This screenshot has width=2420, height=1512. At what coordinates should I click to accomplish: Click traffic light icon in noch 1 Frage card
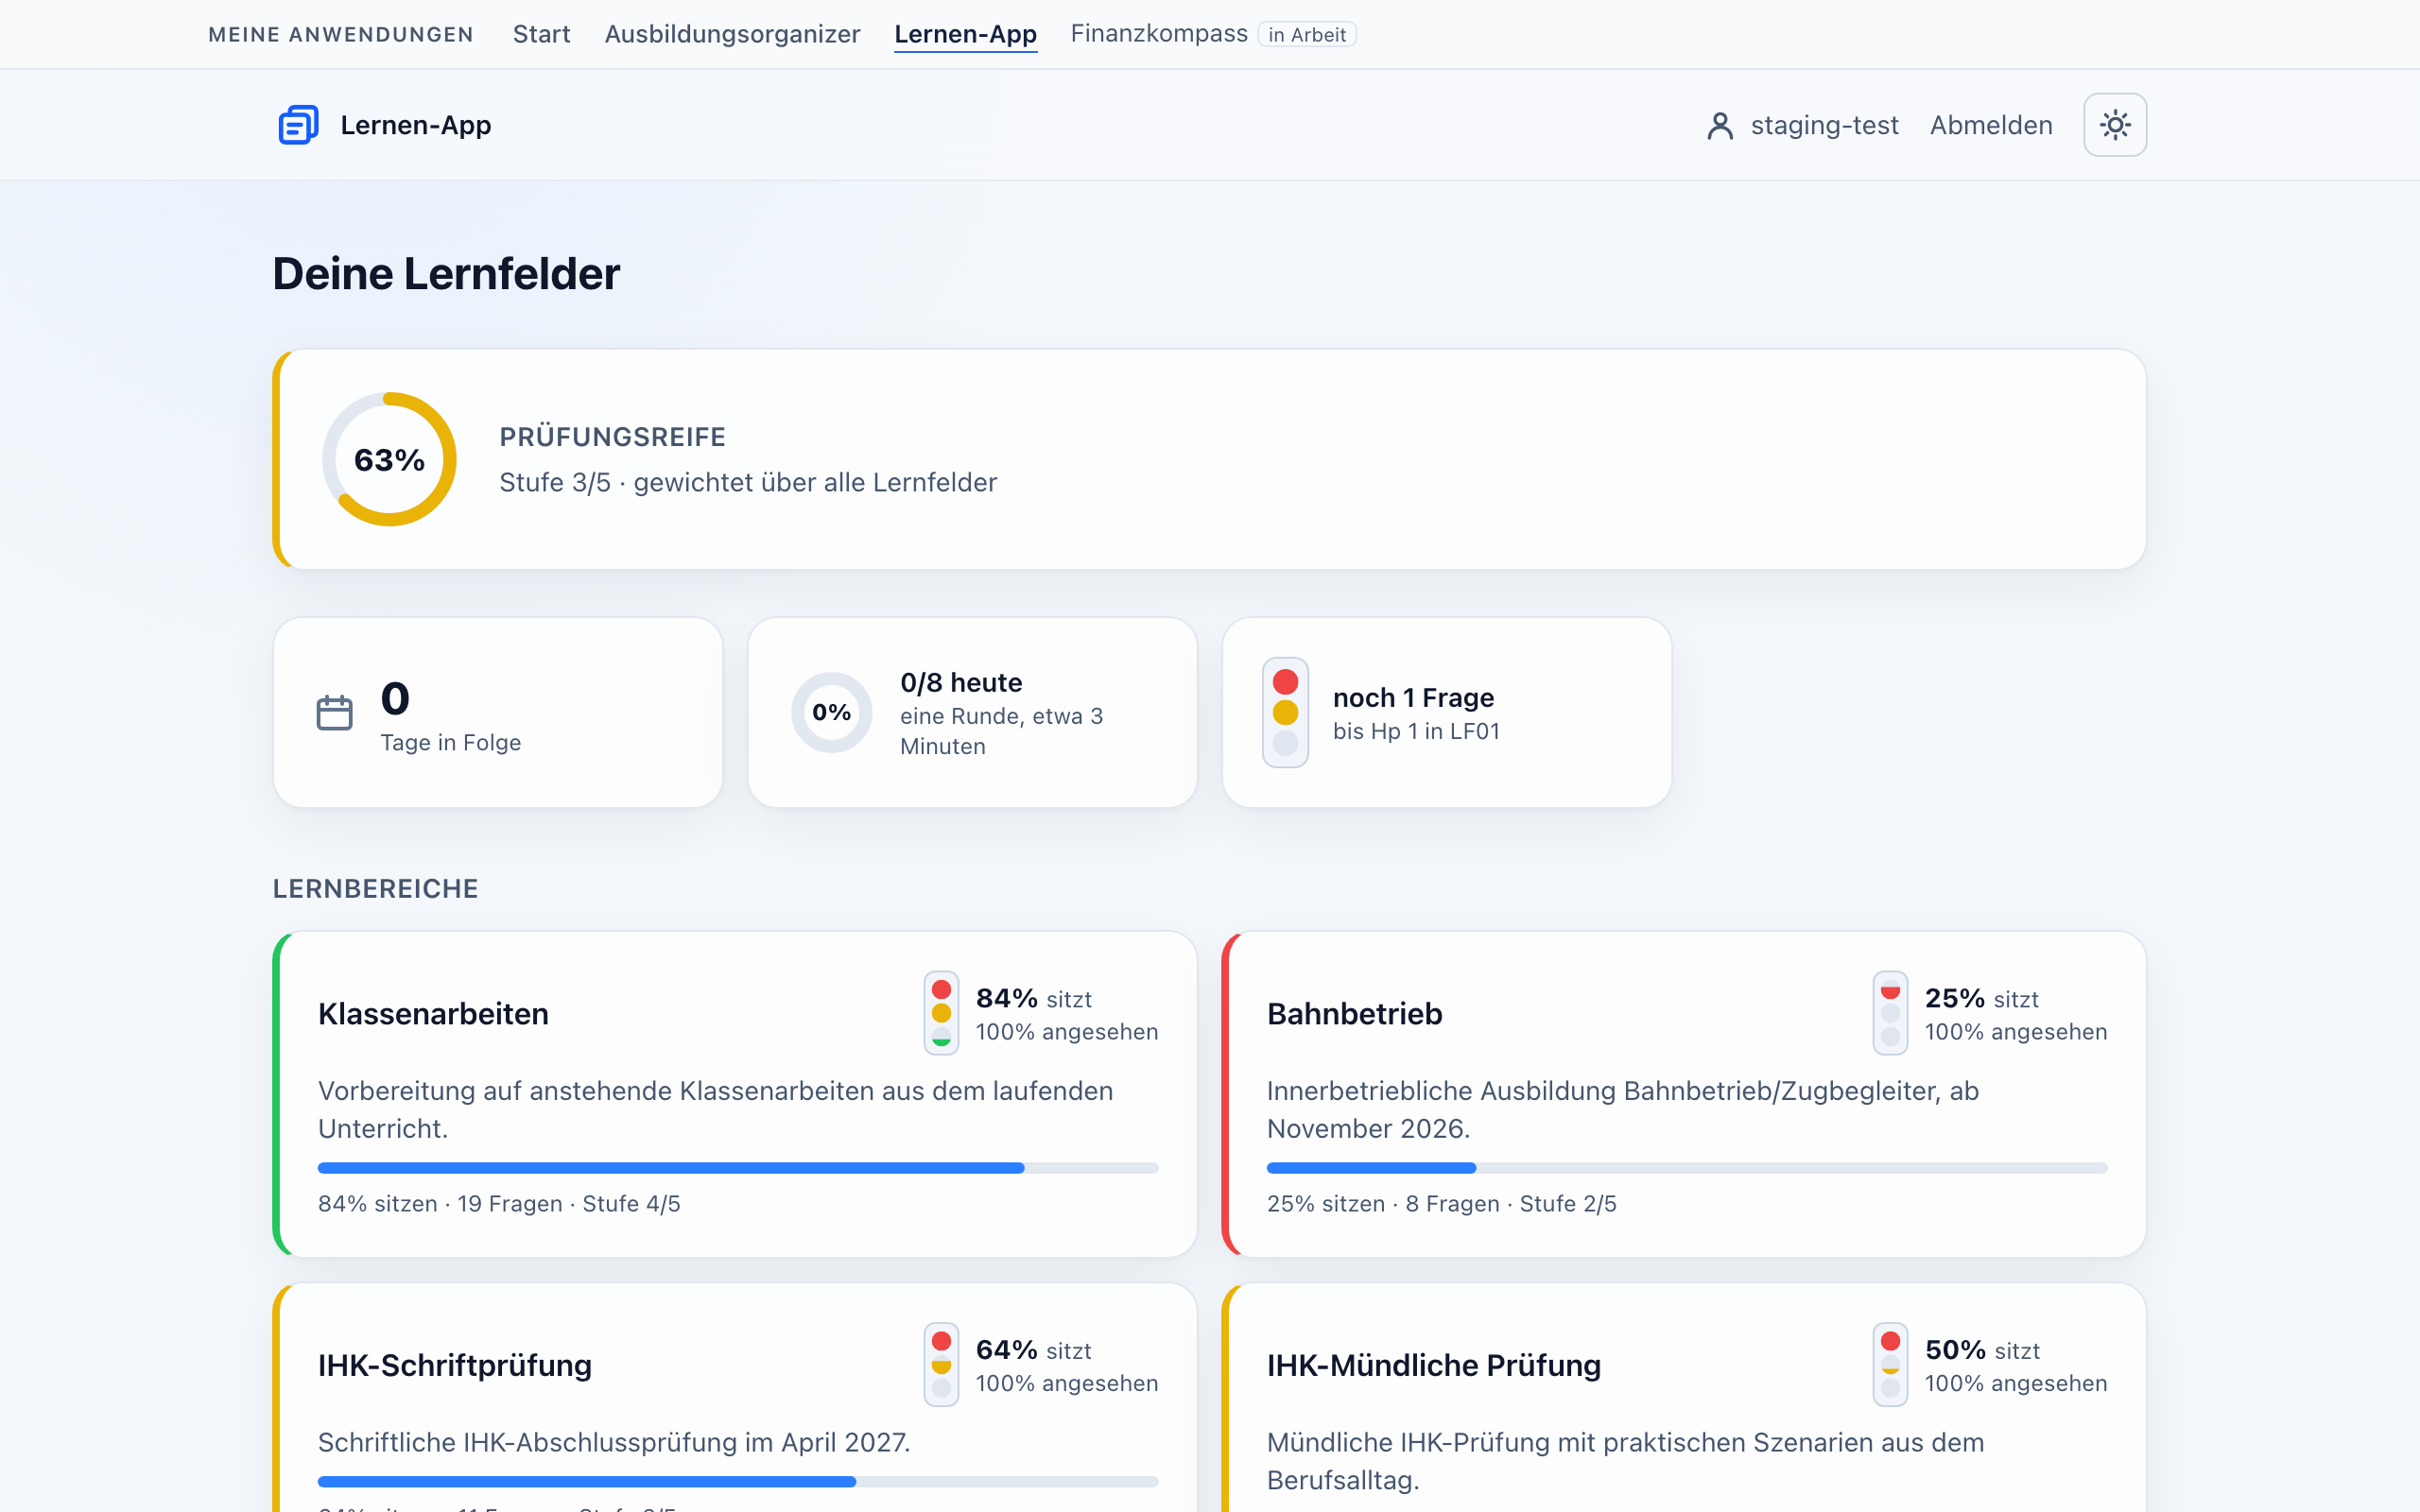pos(1285,712)
